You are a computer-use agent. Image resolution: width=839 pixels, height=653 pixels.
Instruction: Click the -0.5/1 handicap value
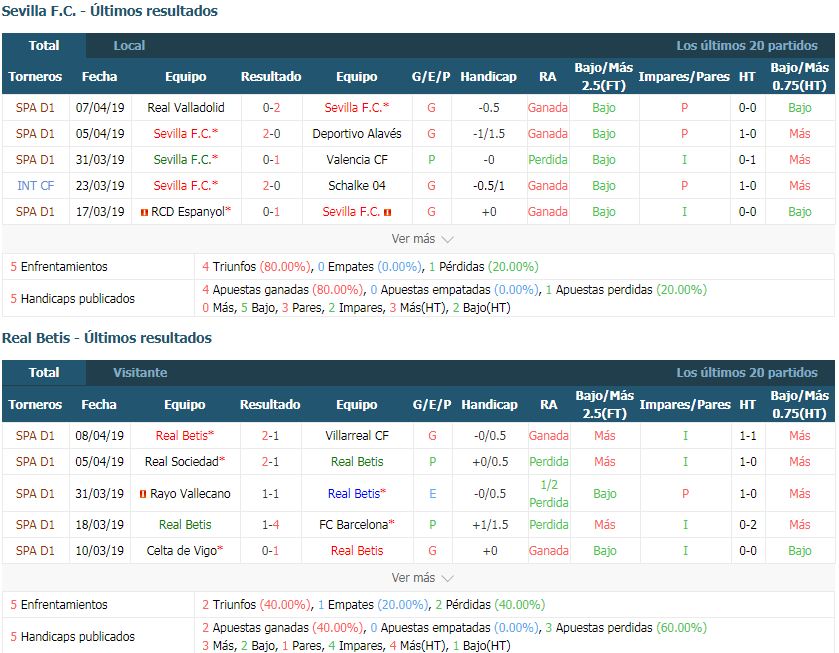pos(489,186)
